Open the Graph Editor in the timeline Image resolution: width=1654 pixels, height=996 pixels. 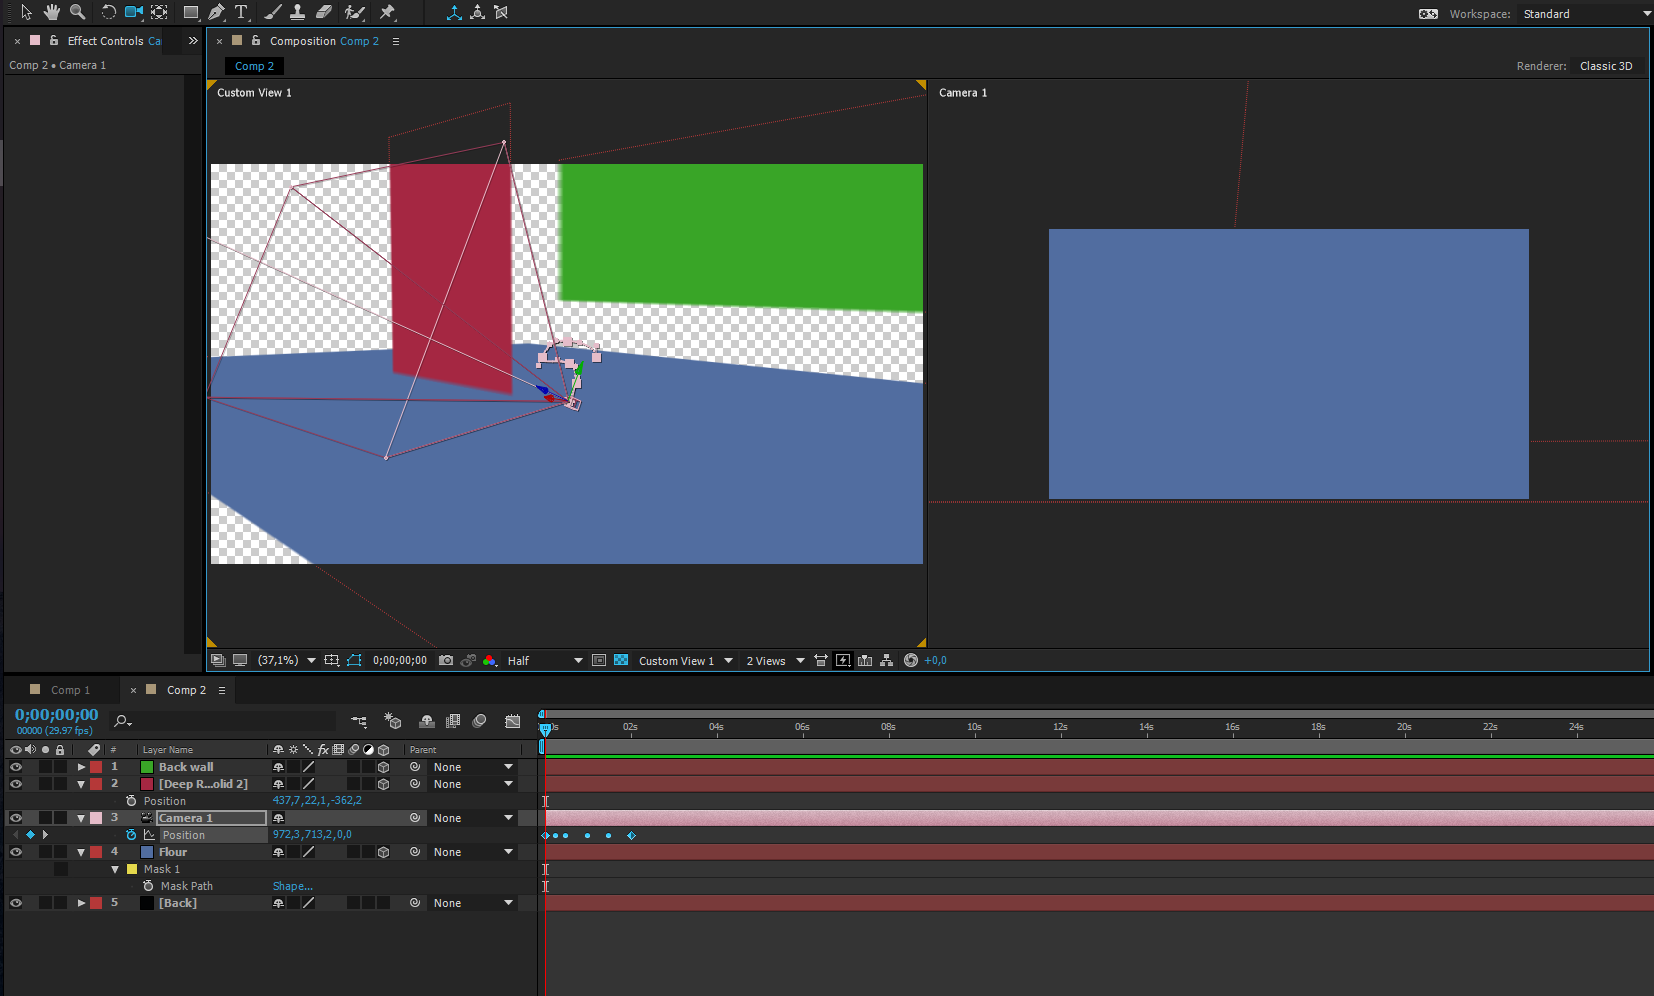(x=513, y=721)
